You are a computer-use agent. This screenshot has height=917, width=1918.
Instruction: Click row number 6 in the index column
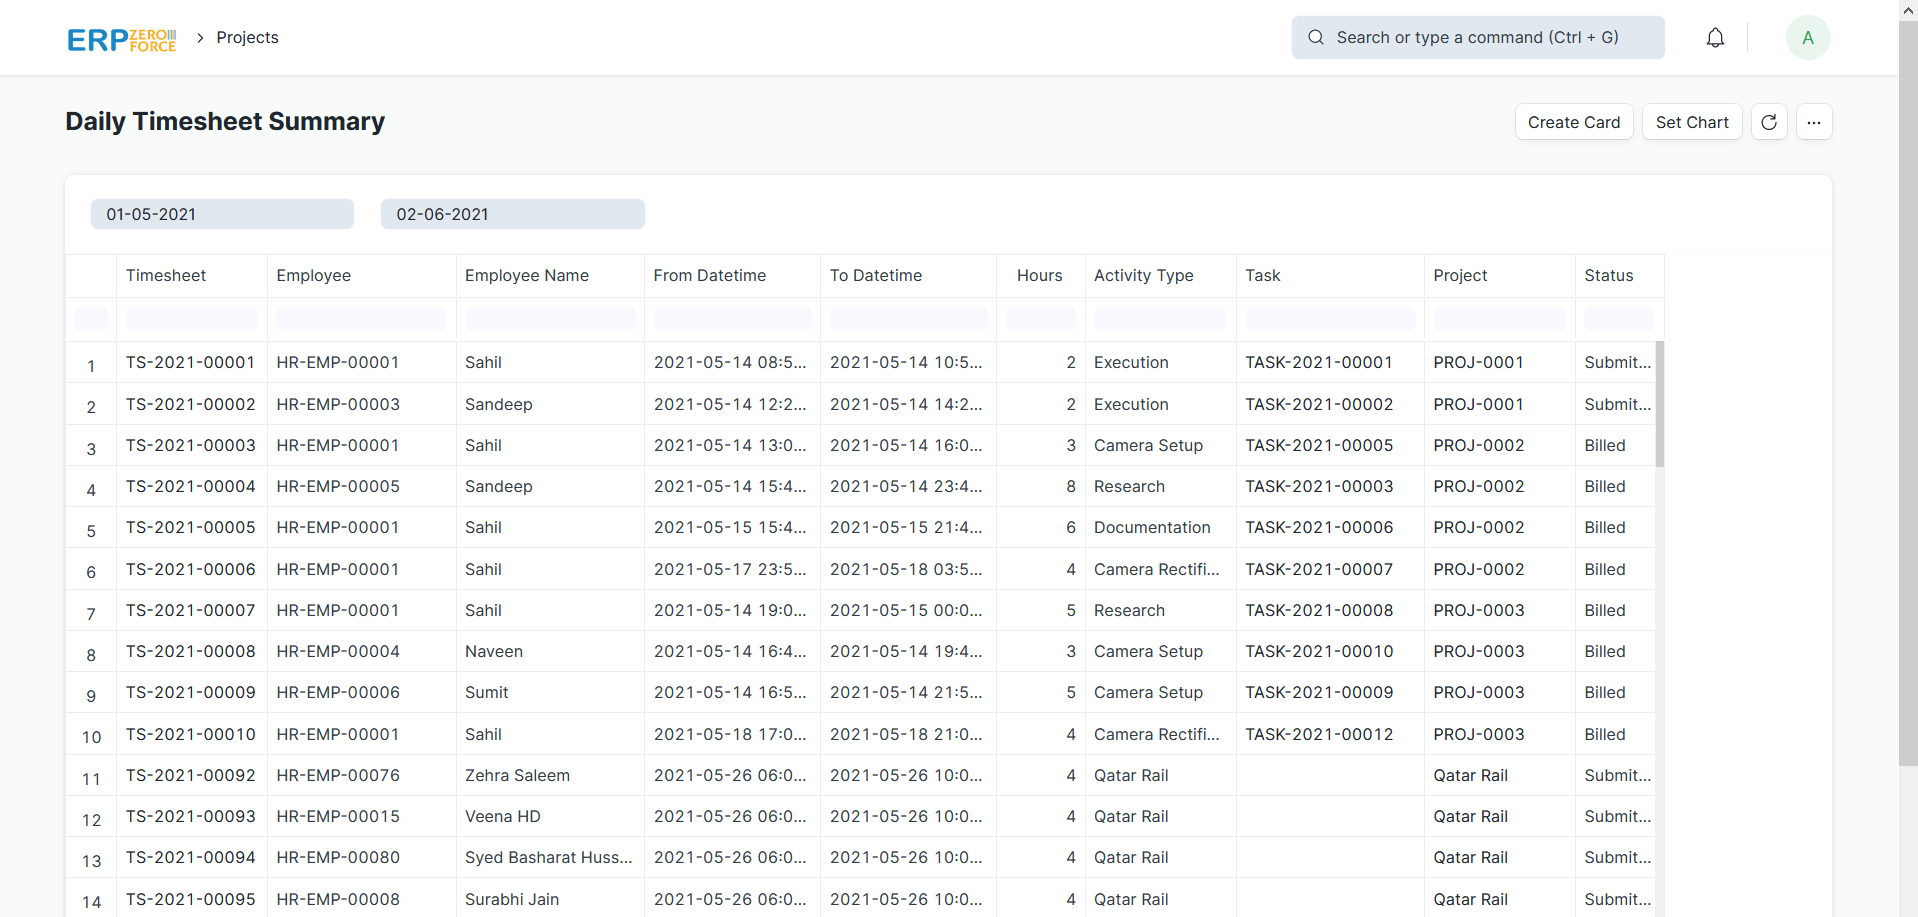coord(91,572)
